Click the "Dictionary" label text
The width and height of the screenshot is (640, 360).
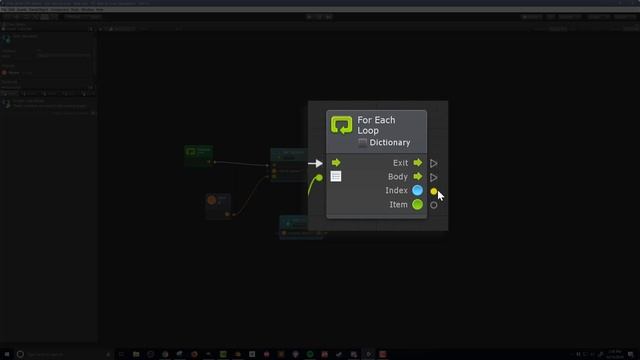[x=390, y=142]
